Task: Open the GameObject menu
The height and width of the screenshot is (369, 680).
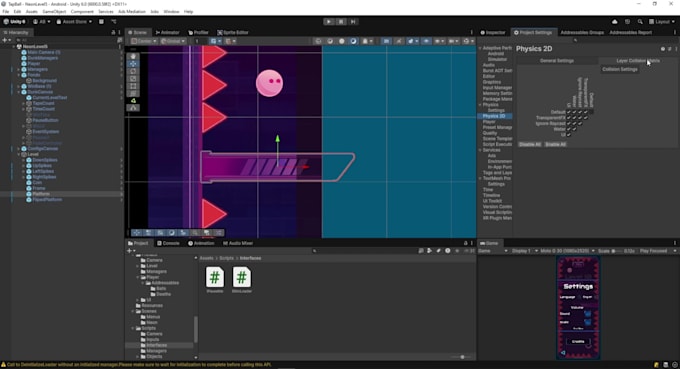Action: pyautogui.click(x=54, y=12)
